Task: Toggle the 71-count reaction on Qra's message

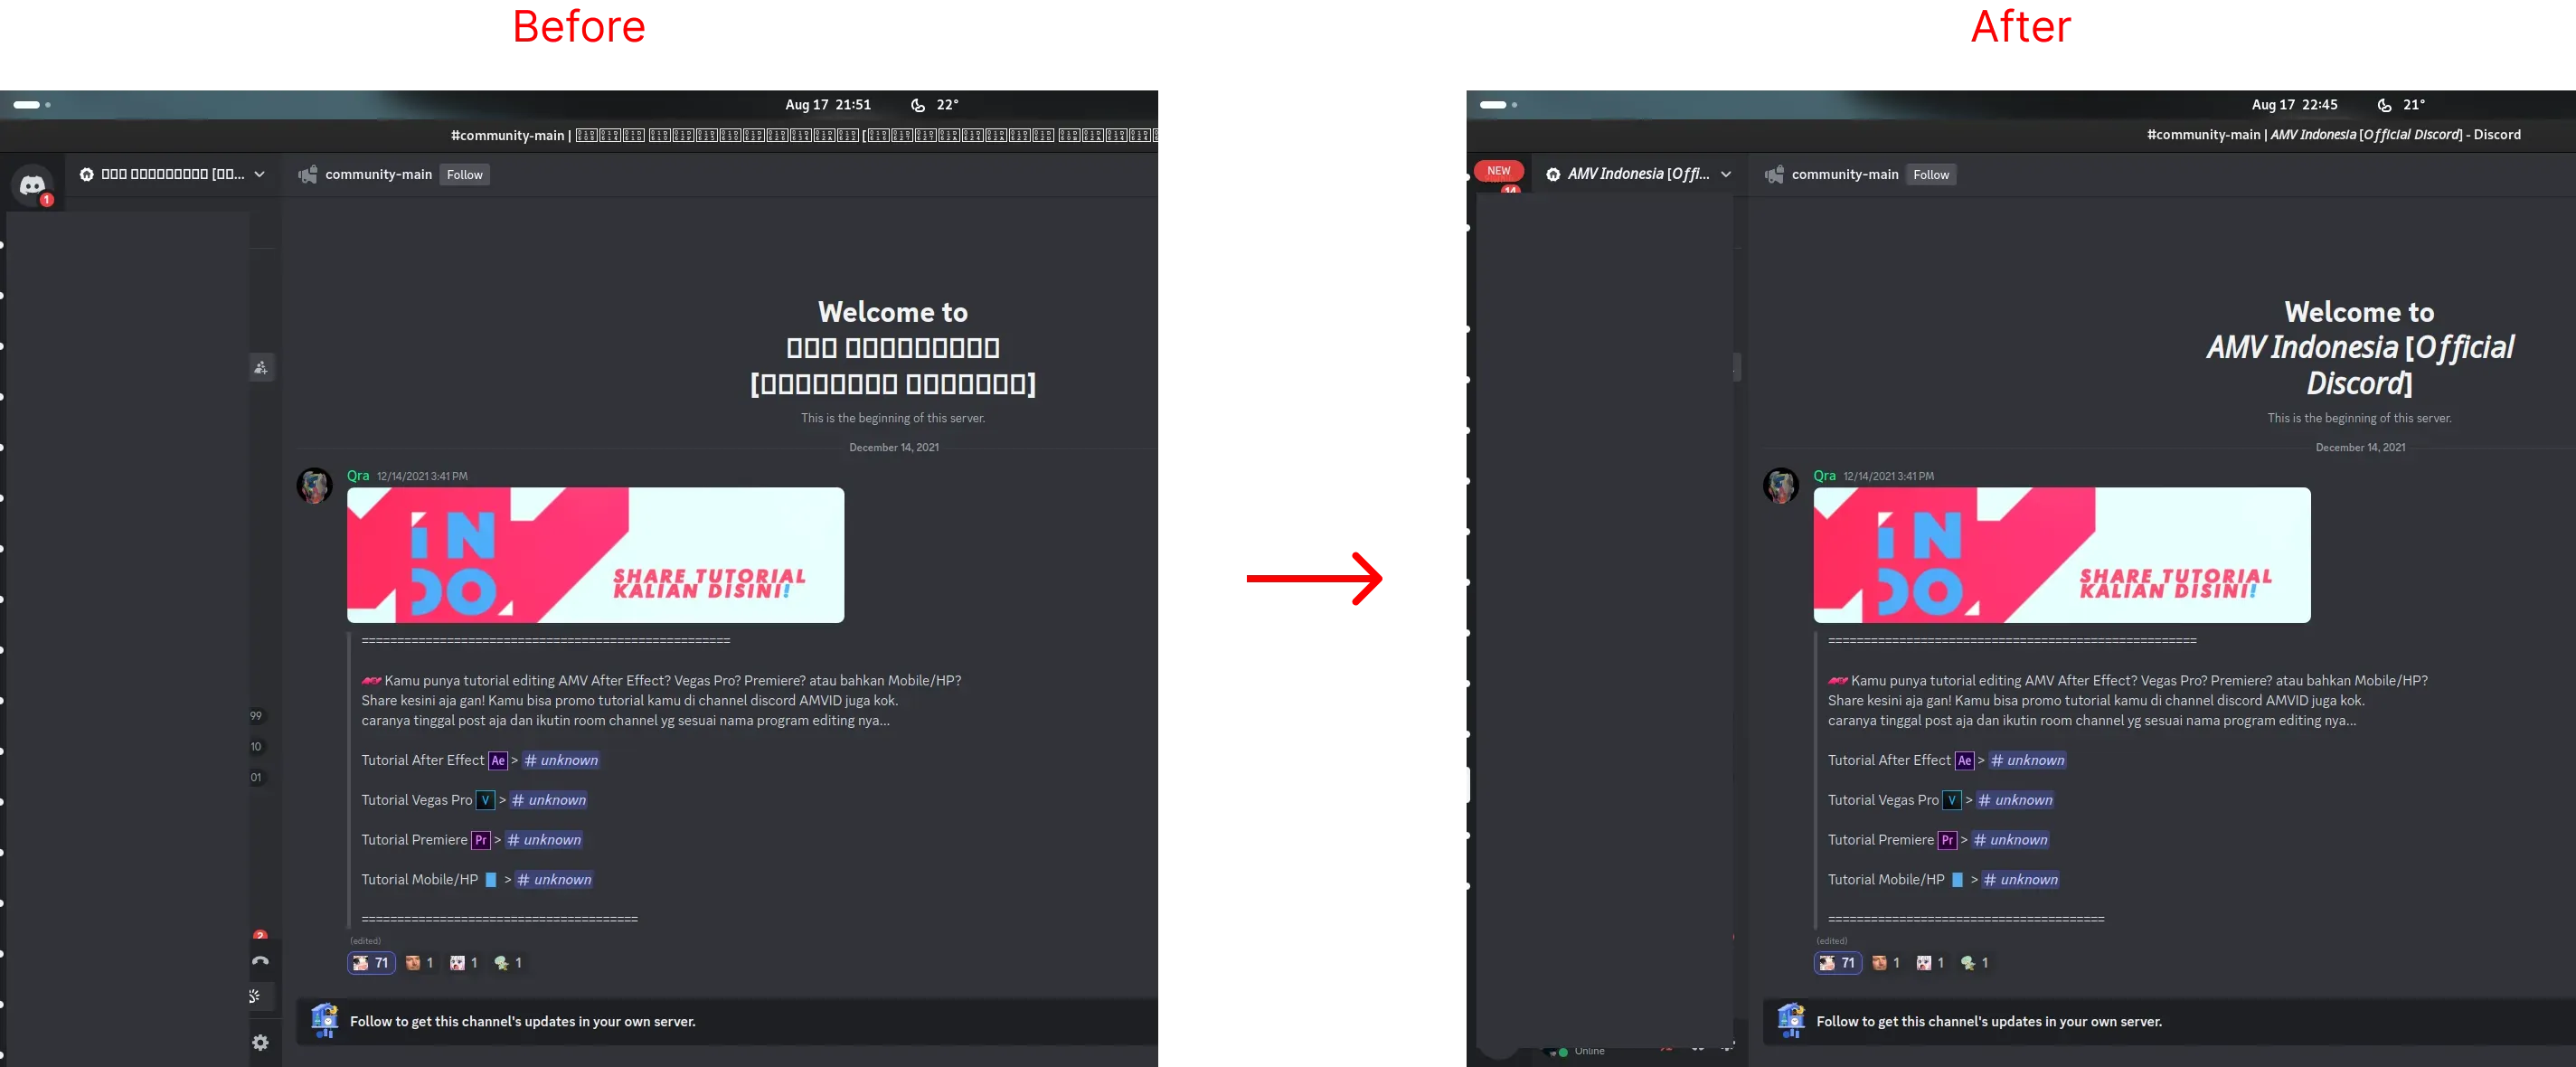Action: pyautogui.click(x=371, y=962)
